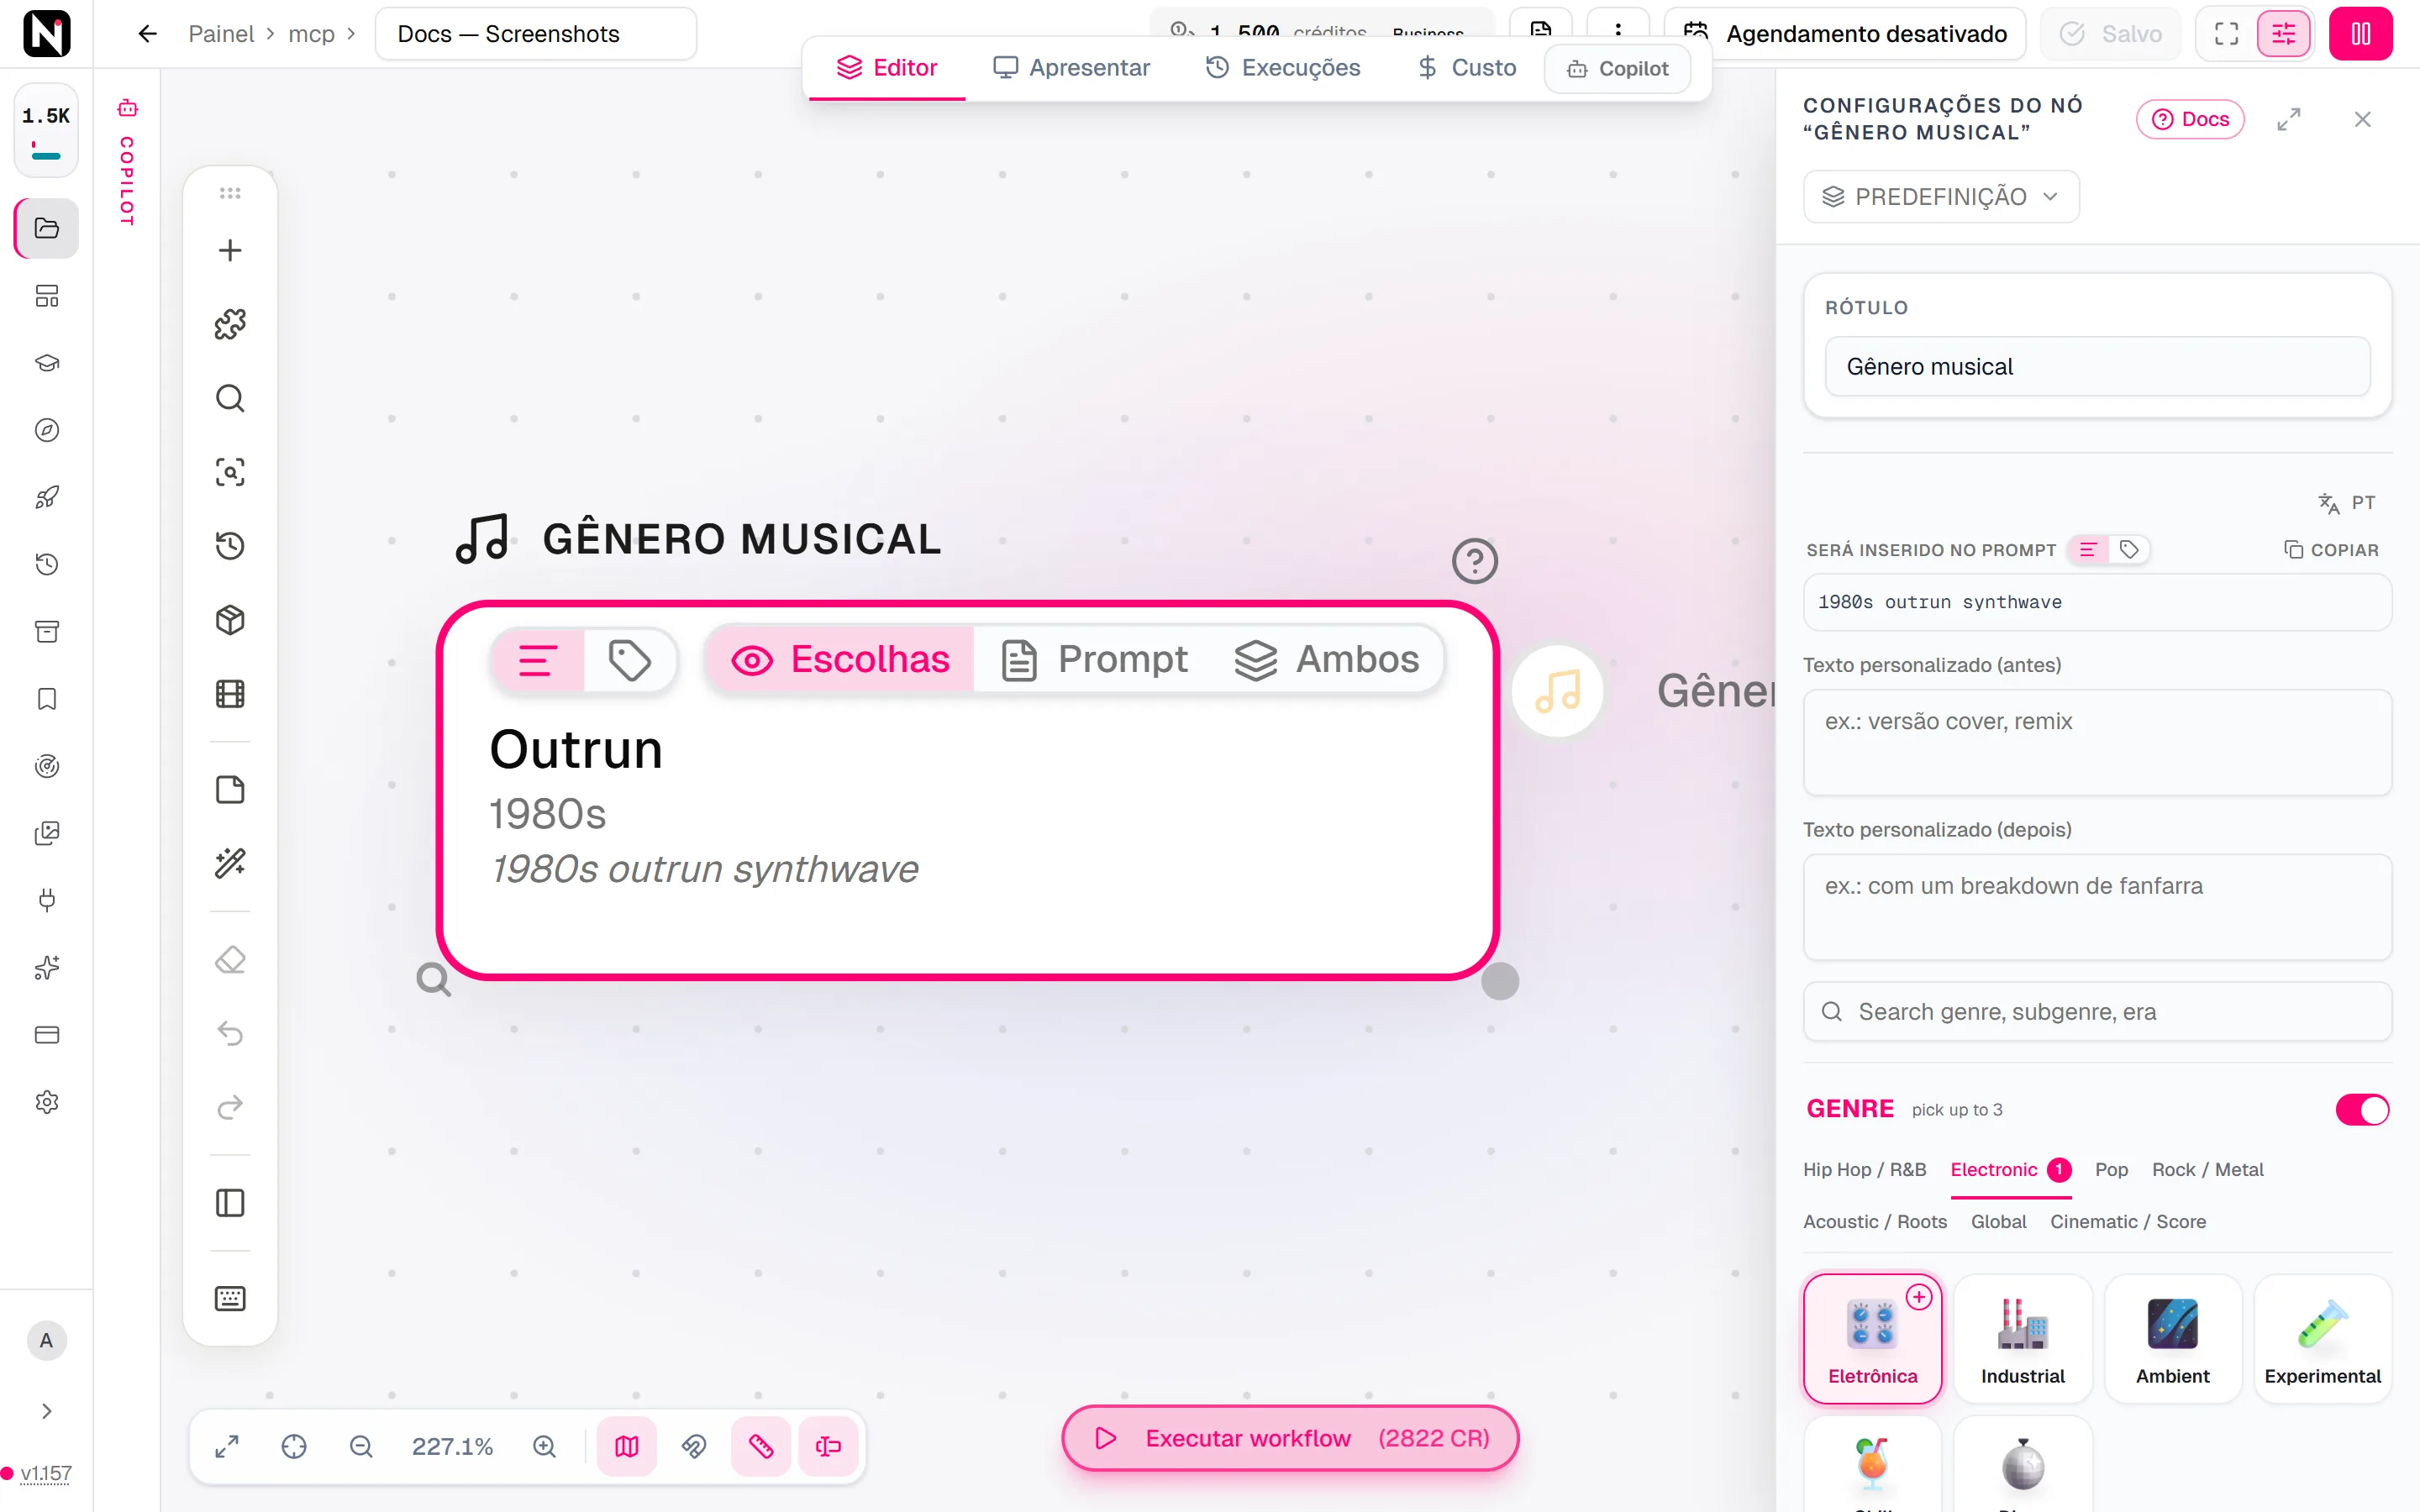Image resolution: width=2420 pixels, height=1512 pixels.
Task: Open the Docs help button
Action: 2190,119
